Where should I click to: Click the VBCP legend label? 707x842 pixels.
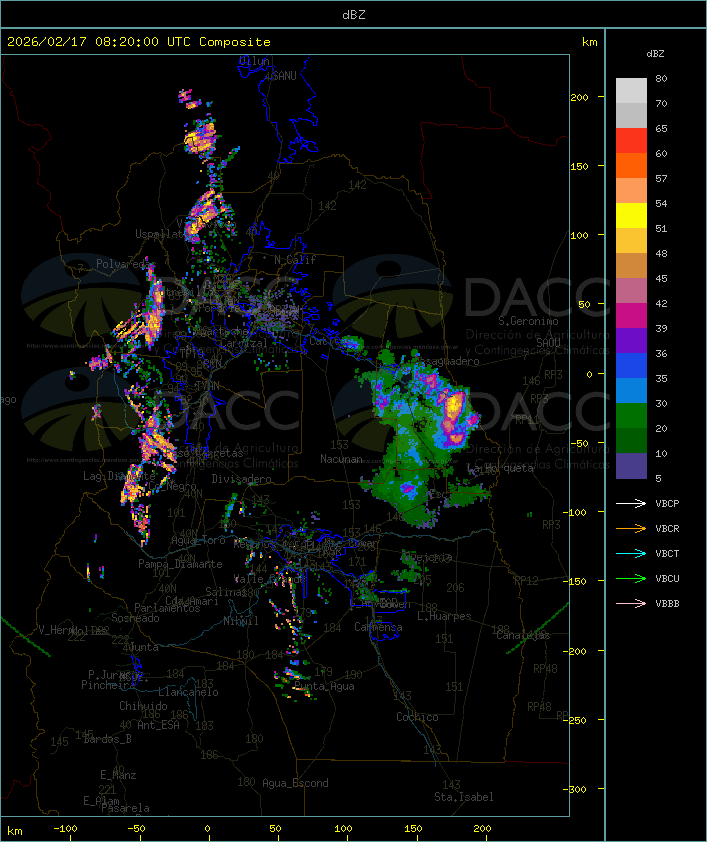667,504
